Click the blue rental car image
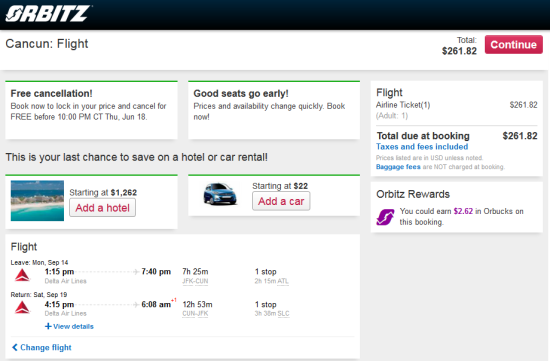The width and height of the screenshot is (550, 361). (x=220, y=194)
